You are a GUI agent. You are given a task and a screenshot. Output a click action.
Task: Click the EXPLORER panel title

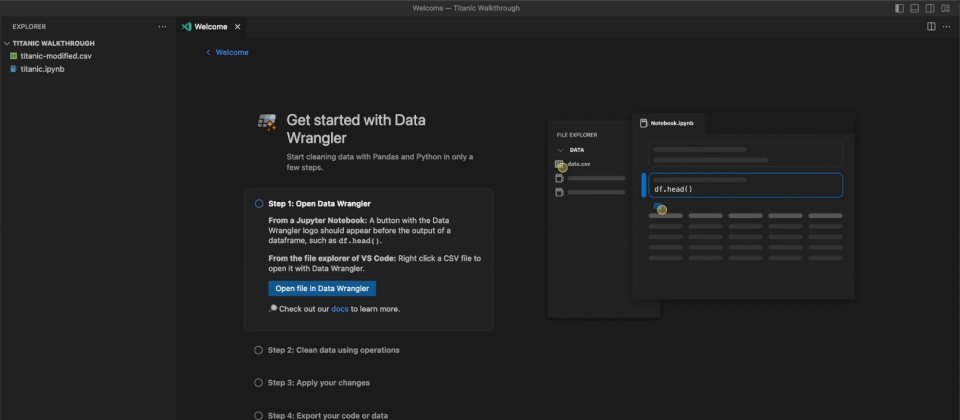(29, 26)
